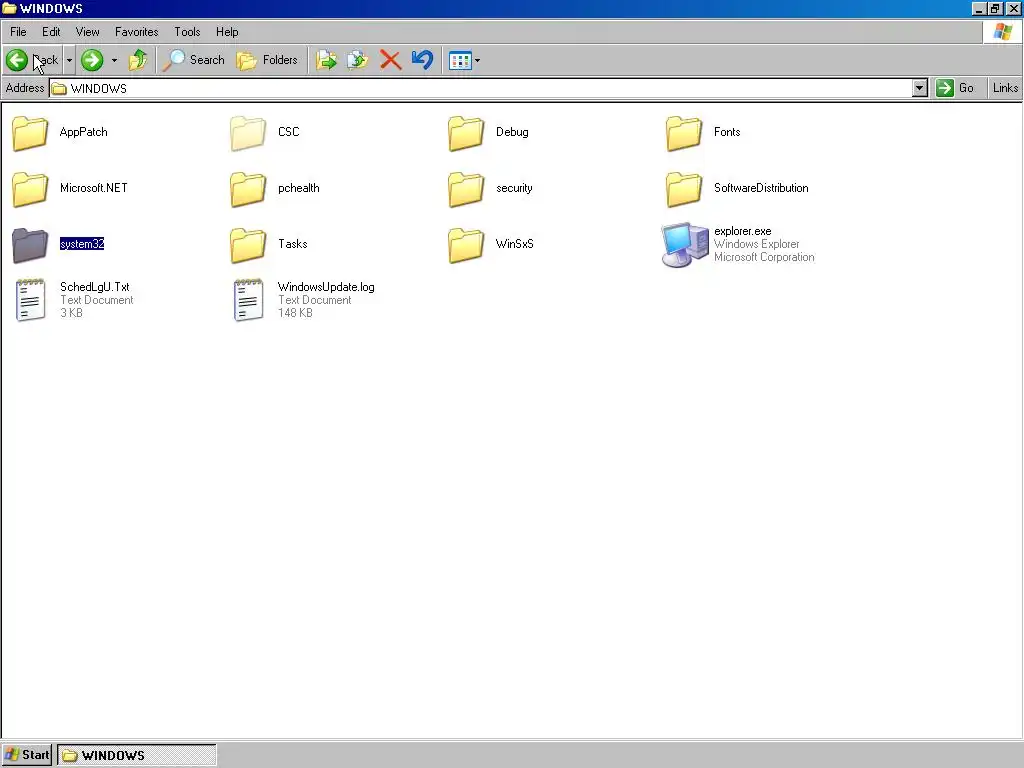Click the SoftwareDistribution folder name

point(761,187)
